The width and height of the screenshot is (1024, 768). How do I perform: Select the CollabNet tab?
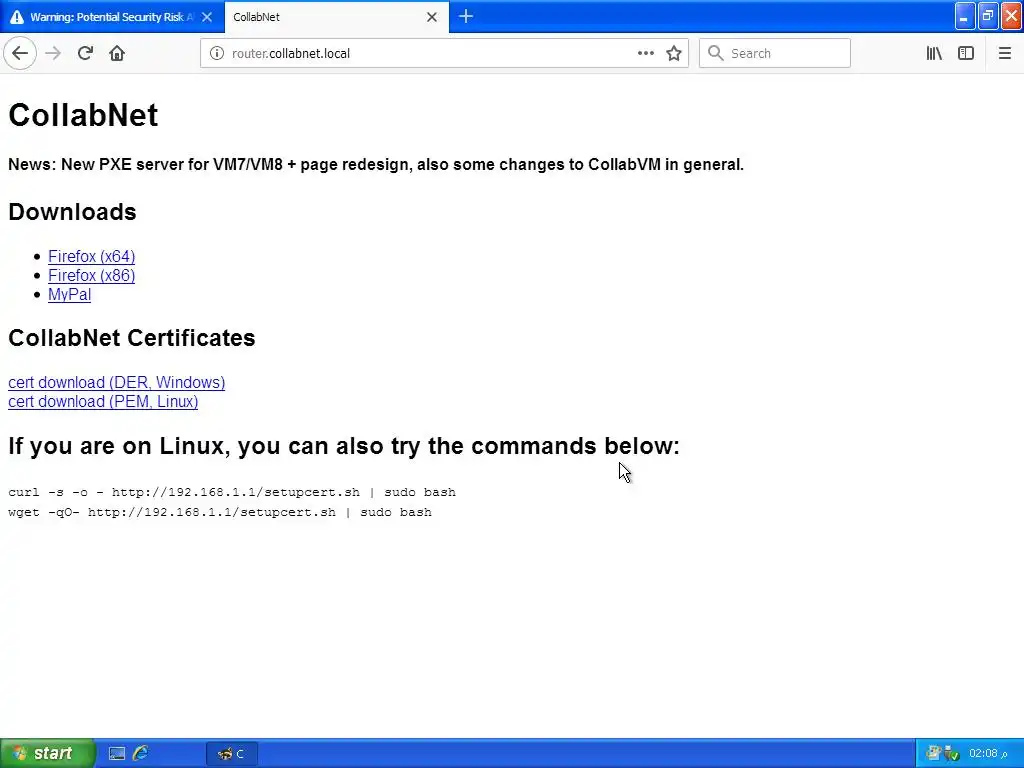336,17
